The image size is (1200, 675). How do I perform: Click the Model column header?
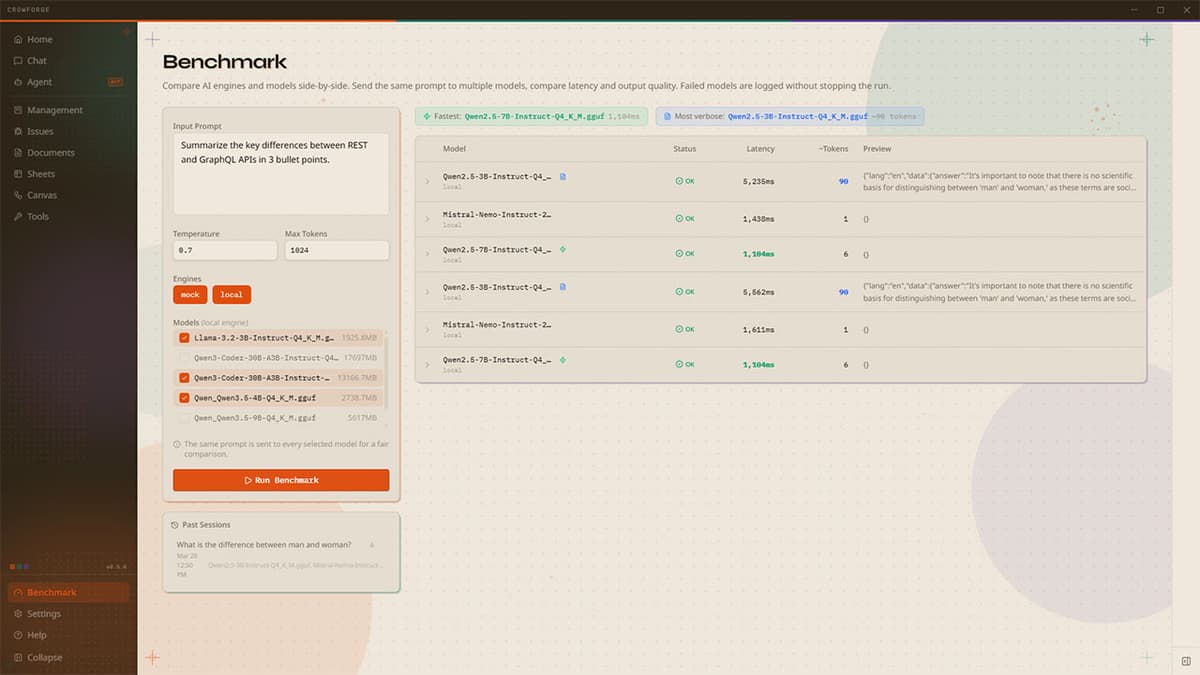point(454,149)
